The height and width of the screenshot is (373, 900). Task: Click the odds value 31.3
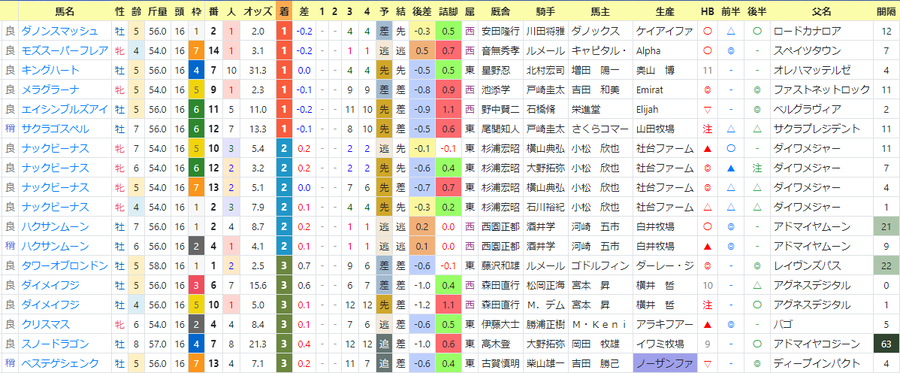[258, 70]
